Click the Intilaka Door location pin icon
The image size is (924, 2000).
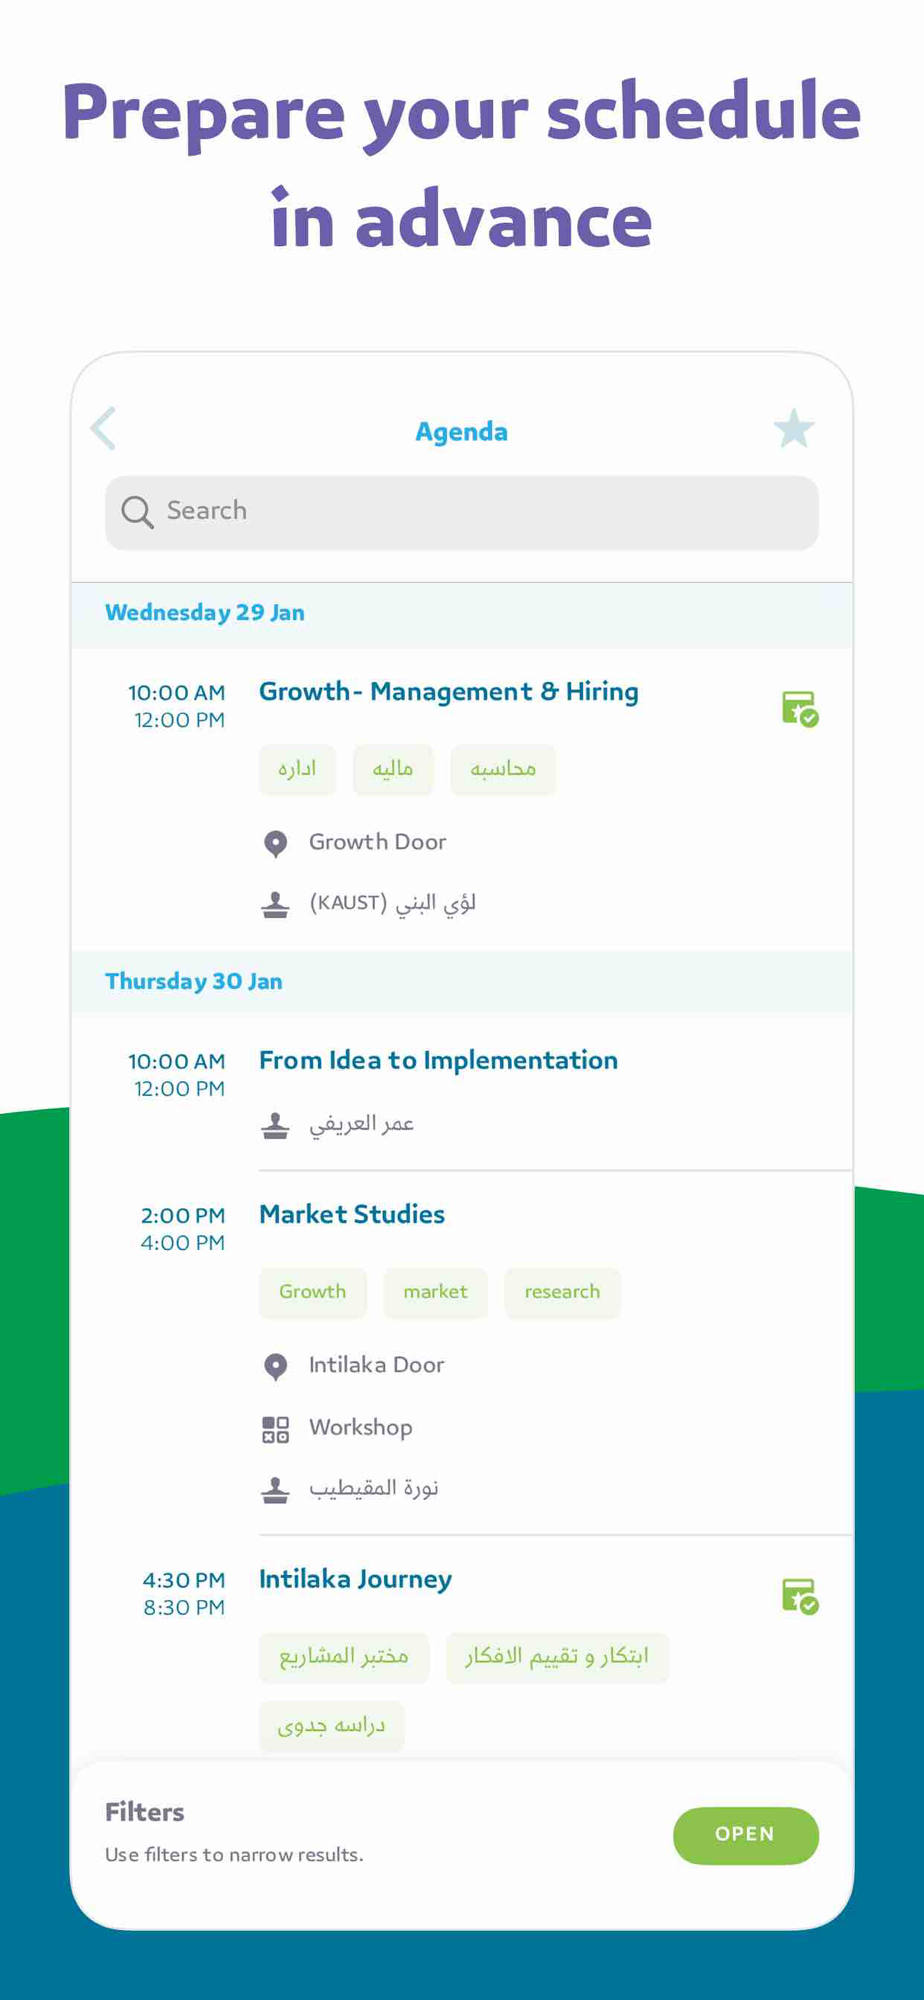[275, 1367]
